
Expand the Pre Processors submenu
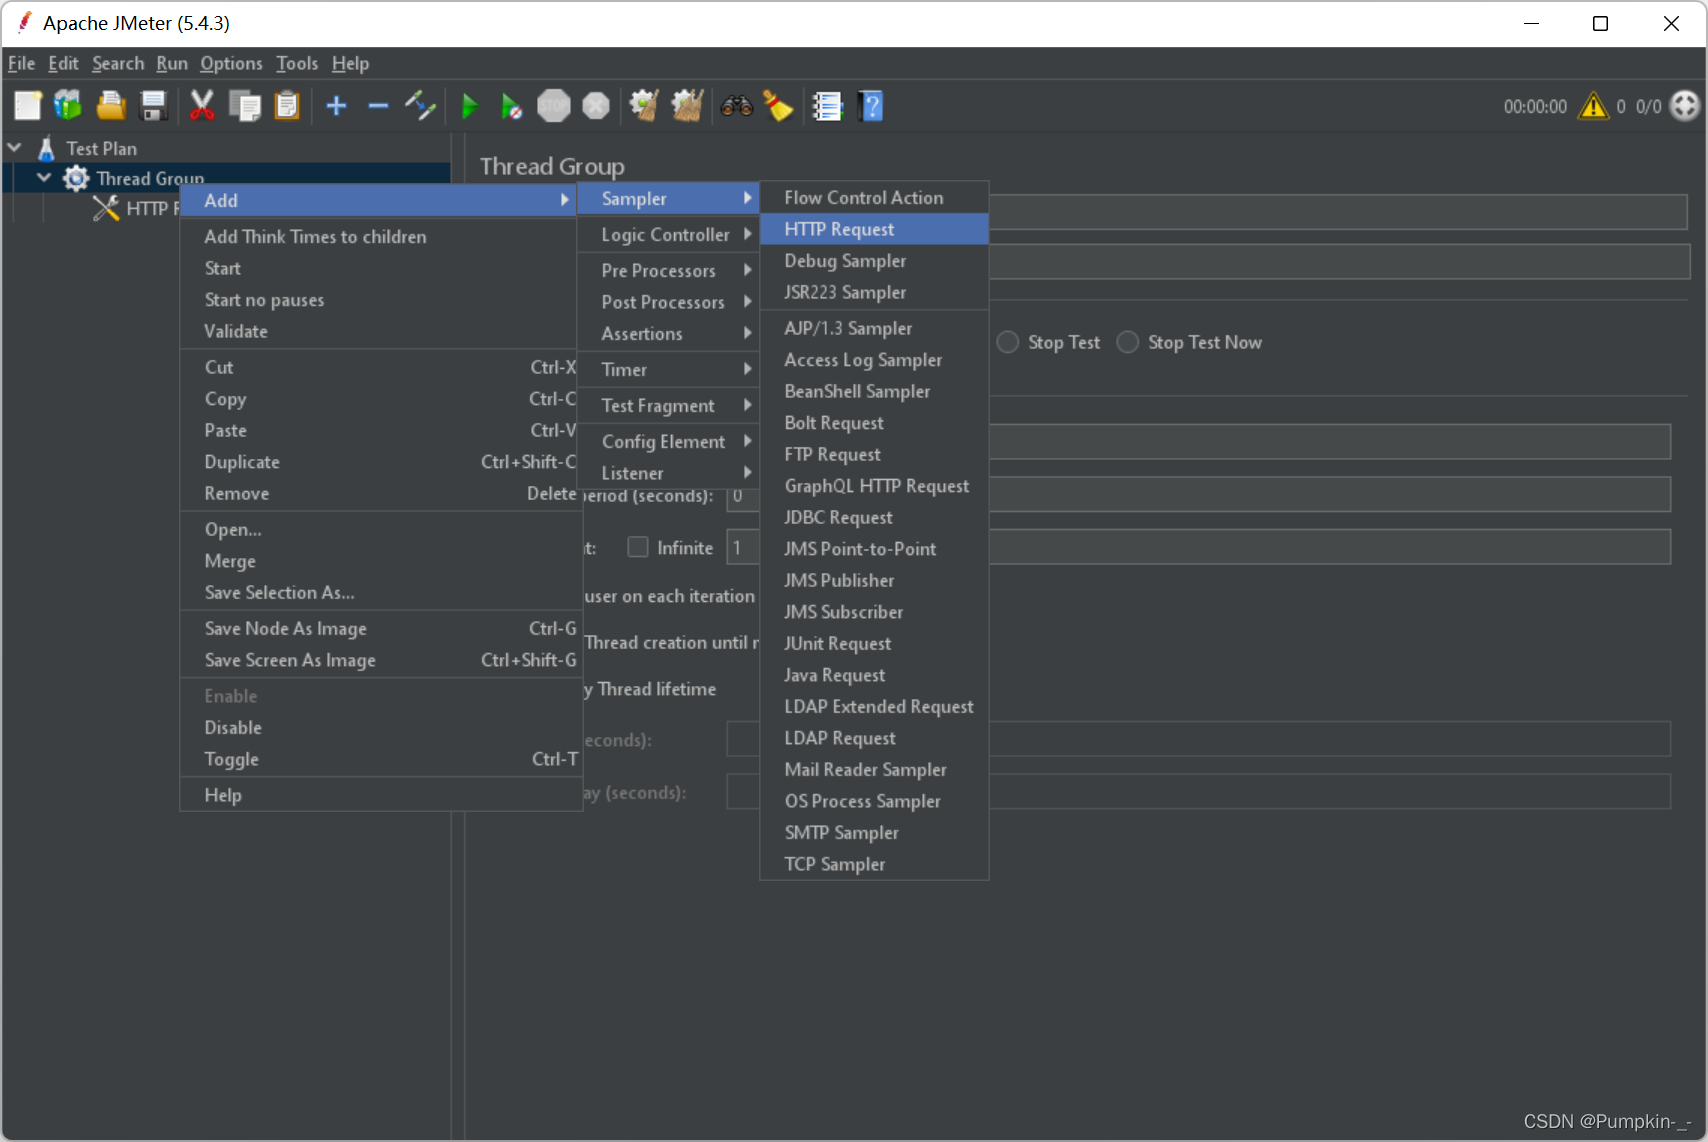coord(667,271)
